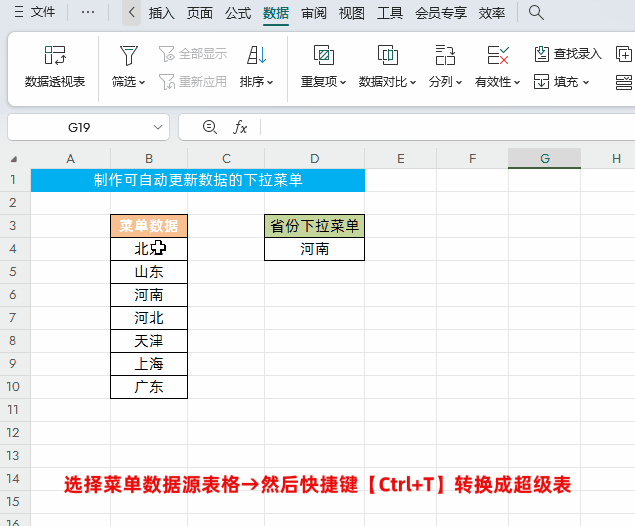
Task: Expand the 填充 dropdown arrow
Action: [586, 83]
